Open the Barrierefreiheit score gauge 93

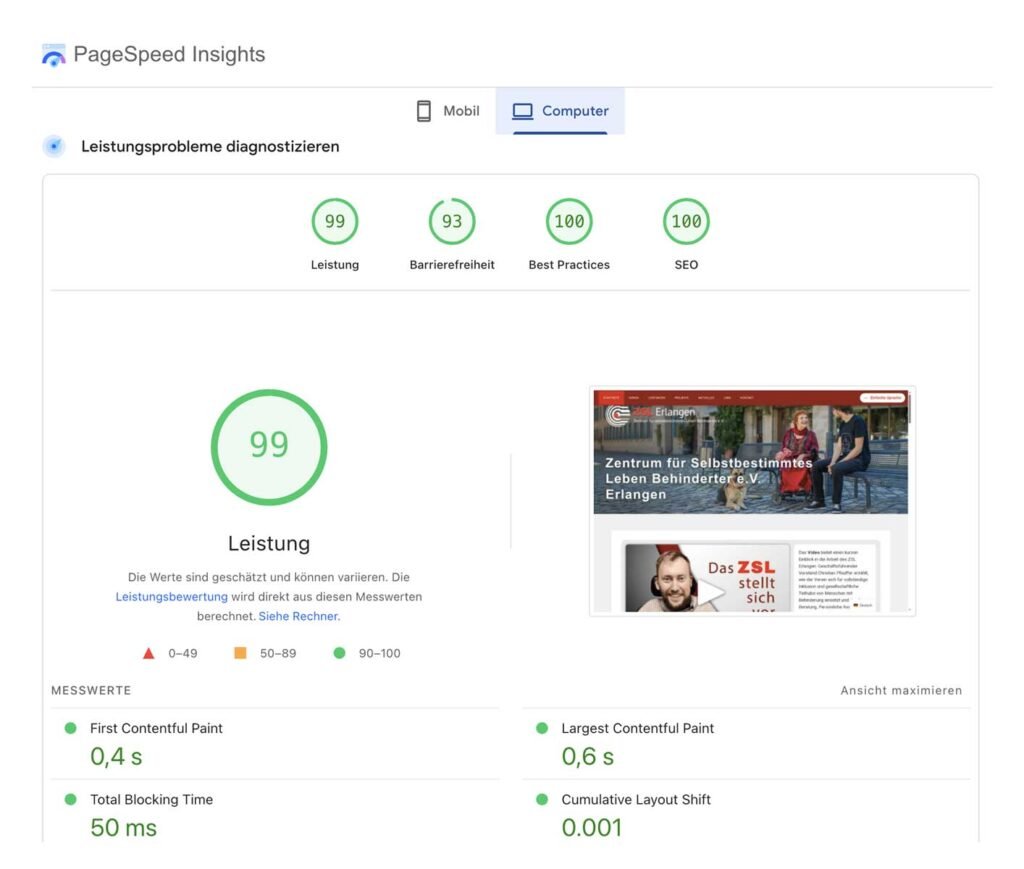point(452,221)
